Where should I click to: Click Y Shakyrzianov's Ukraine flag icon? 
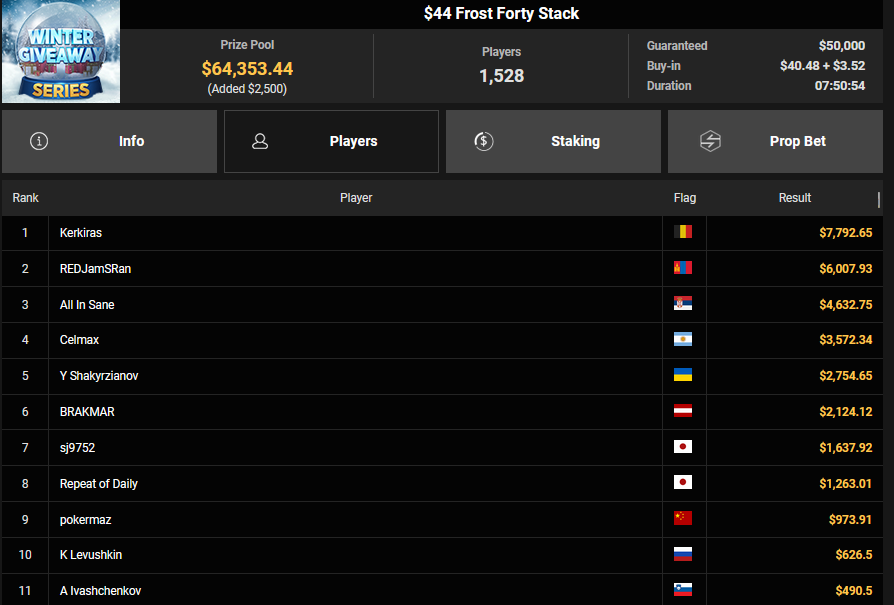point(683,375)
